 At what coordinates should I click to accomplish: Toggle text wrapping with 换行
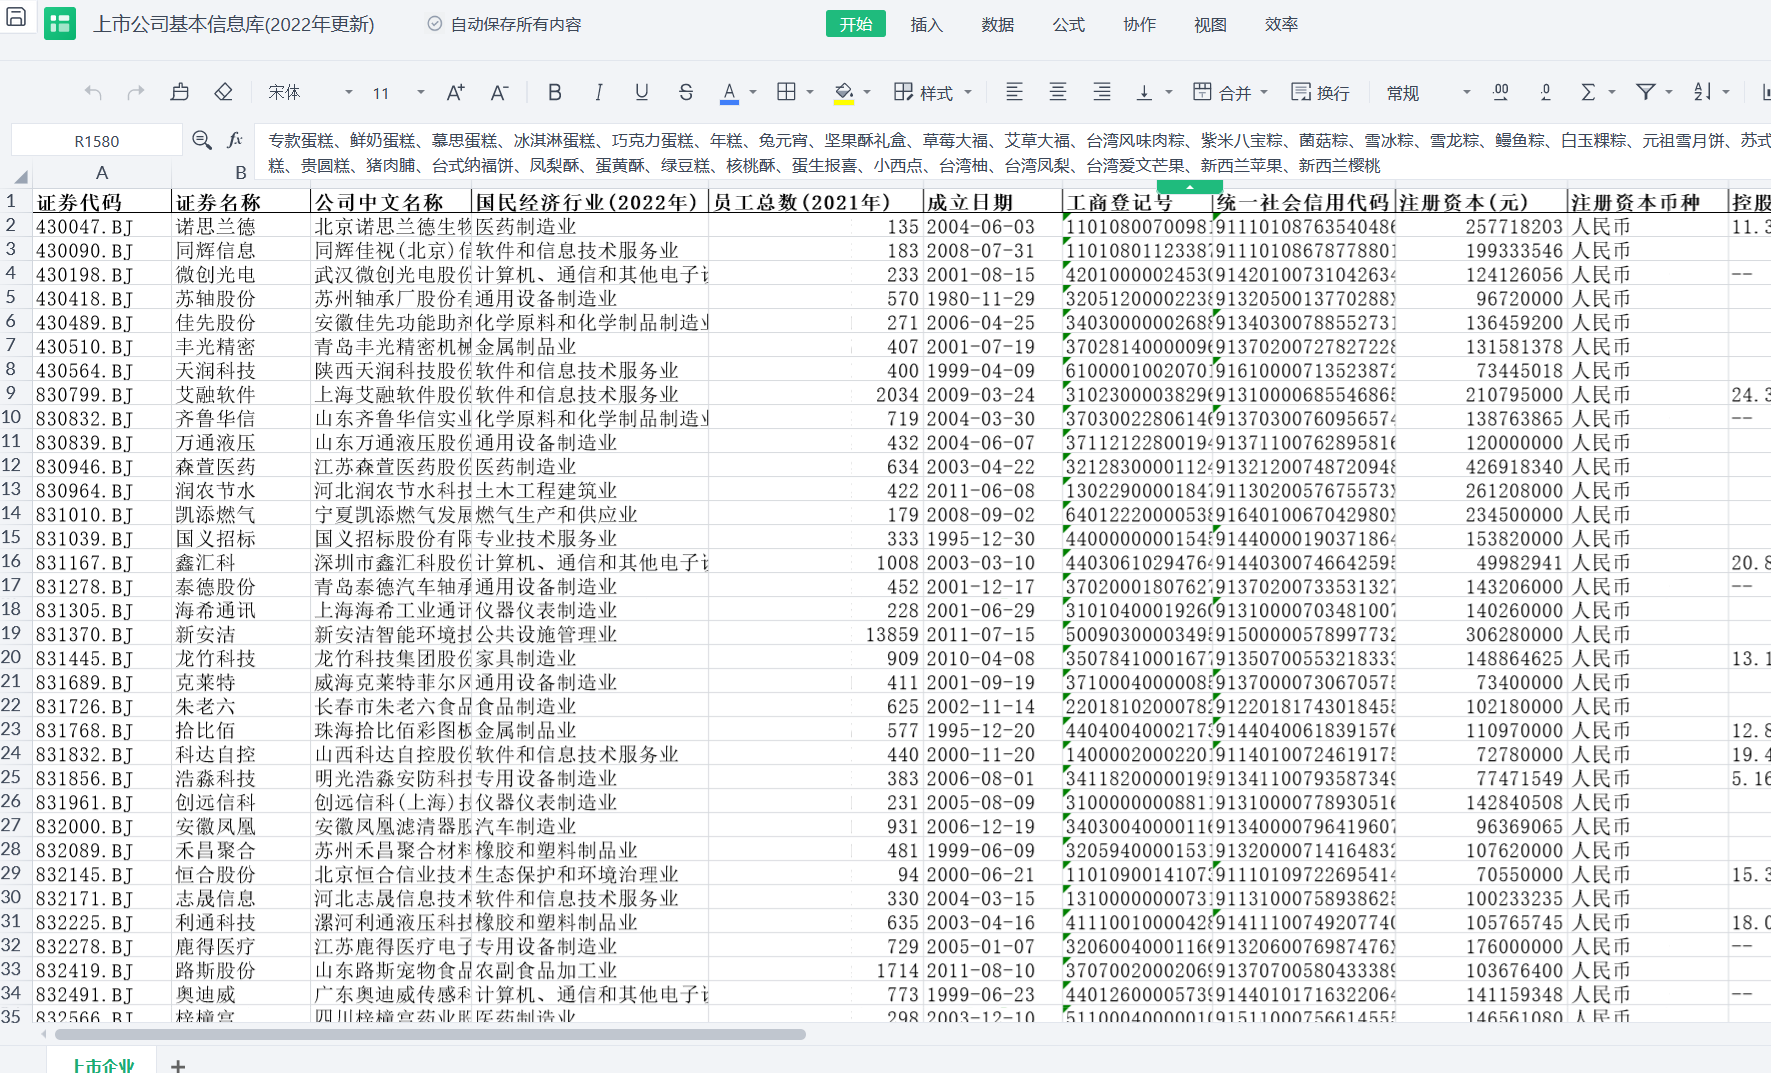click(1320, 93)
